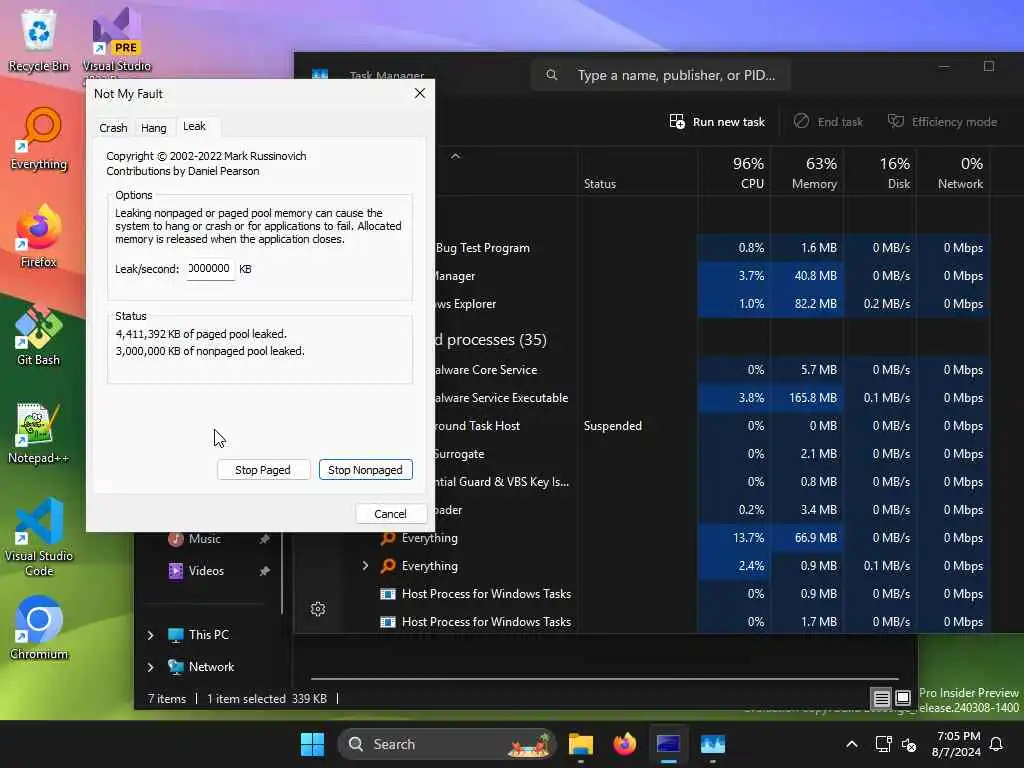
Task: Open Task Manager settings gear icon
Action: click(318, 609)
